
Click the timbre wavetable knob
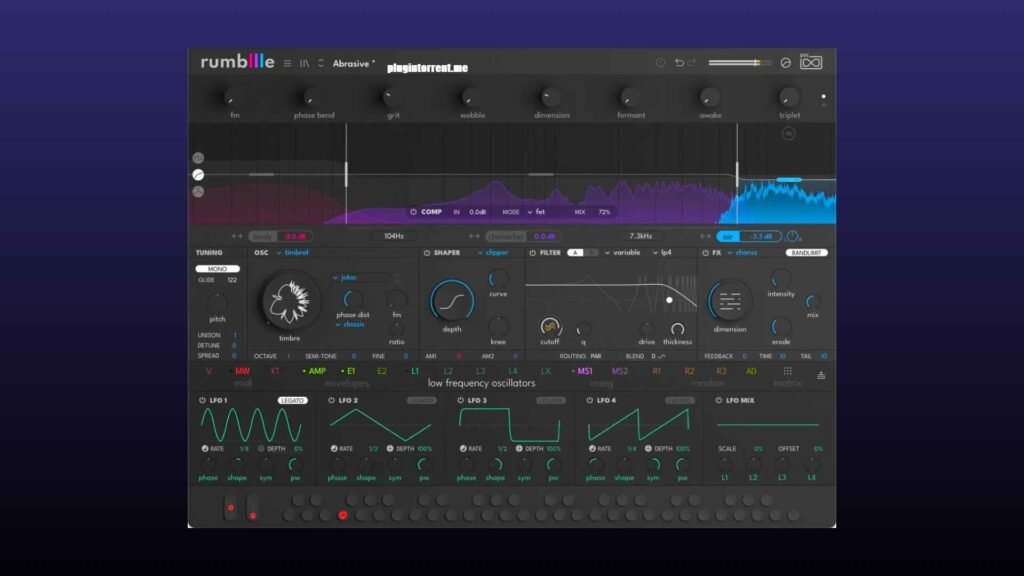pyautogui.click(x=290, y=301)
